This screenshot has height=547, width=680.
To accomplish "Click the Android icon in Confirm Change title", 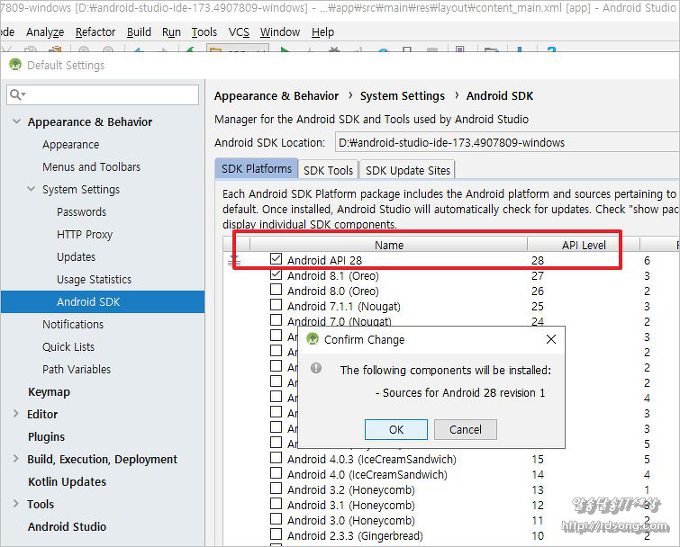I will [x=313, y=339].
